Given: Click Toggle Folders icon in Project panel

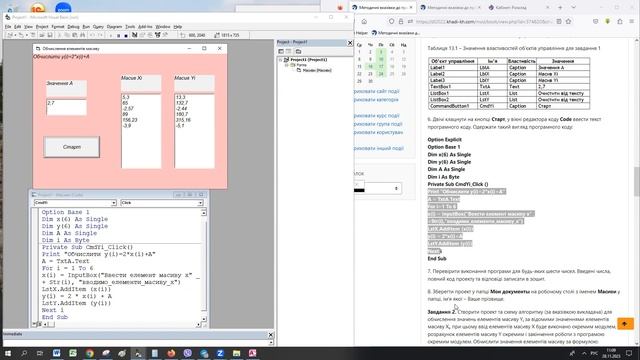Looking at the screenshot, I should pos(298,51).
